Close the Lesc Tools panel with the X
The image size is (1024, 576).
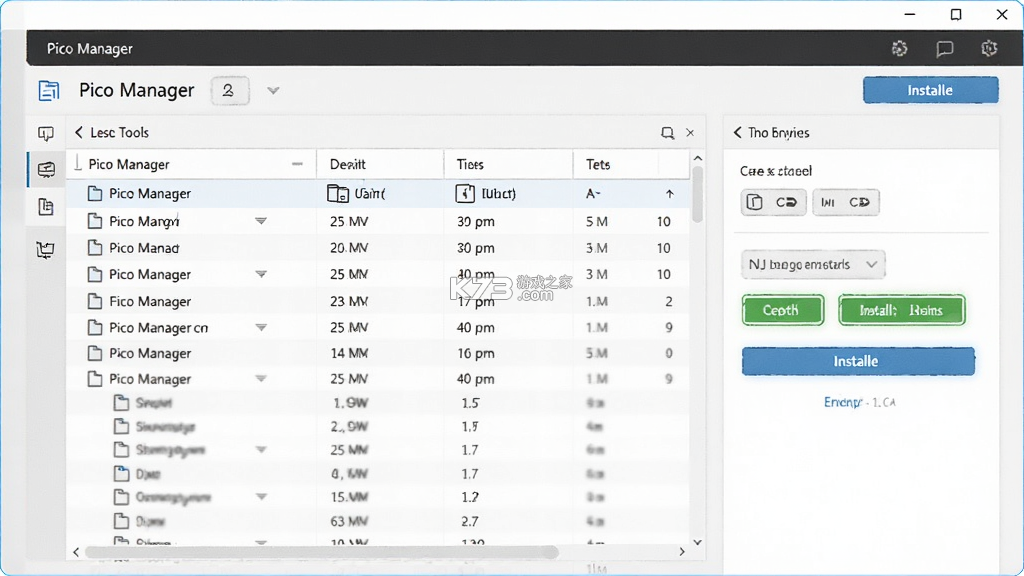click(690, 133)
